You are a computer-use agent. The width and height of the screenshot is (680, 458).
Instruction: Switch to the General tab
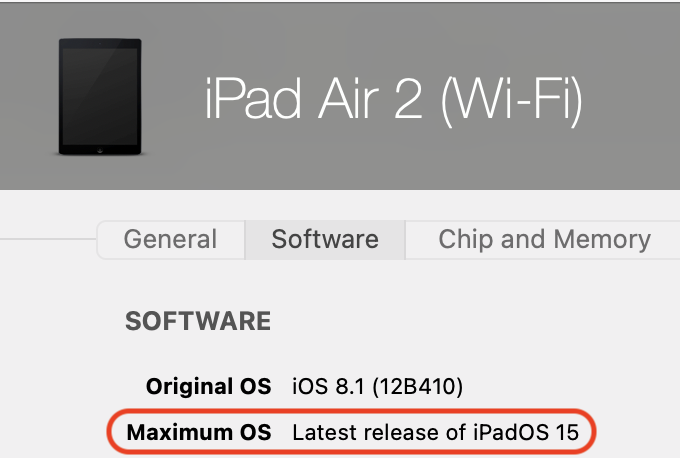(170, 240)
